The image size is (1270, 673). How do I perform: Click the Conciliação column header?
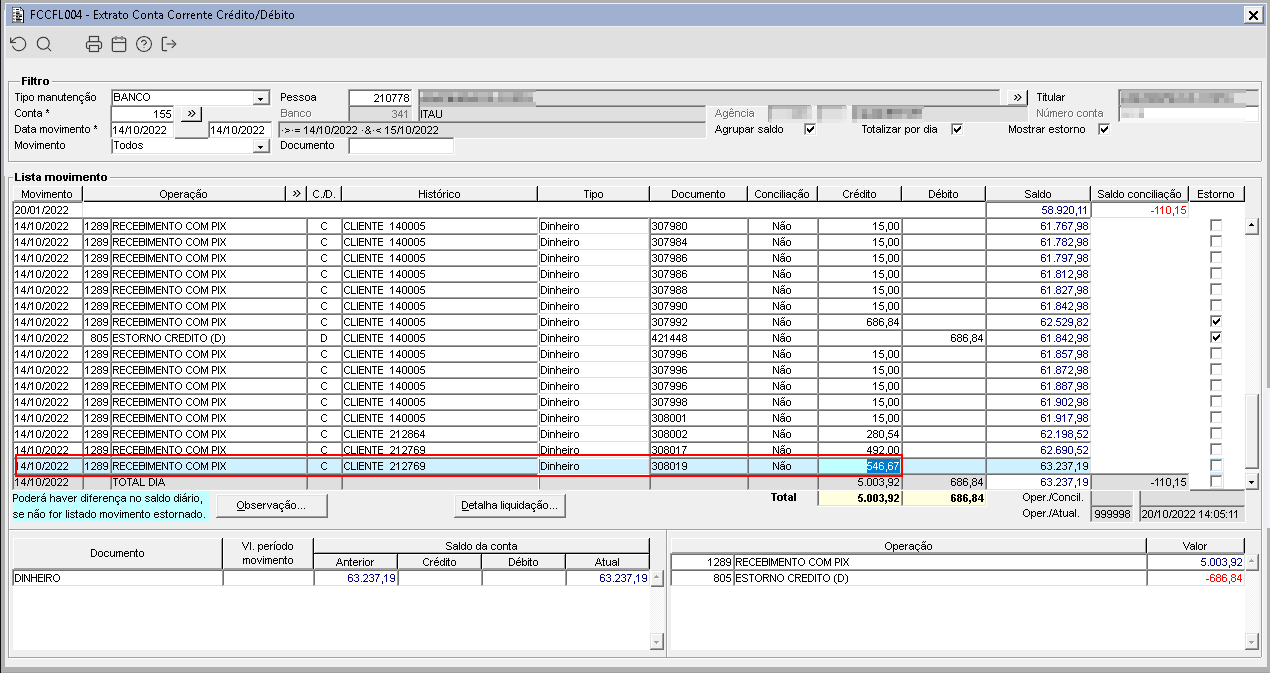(782, 193)
